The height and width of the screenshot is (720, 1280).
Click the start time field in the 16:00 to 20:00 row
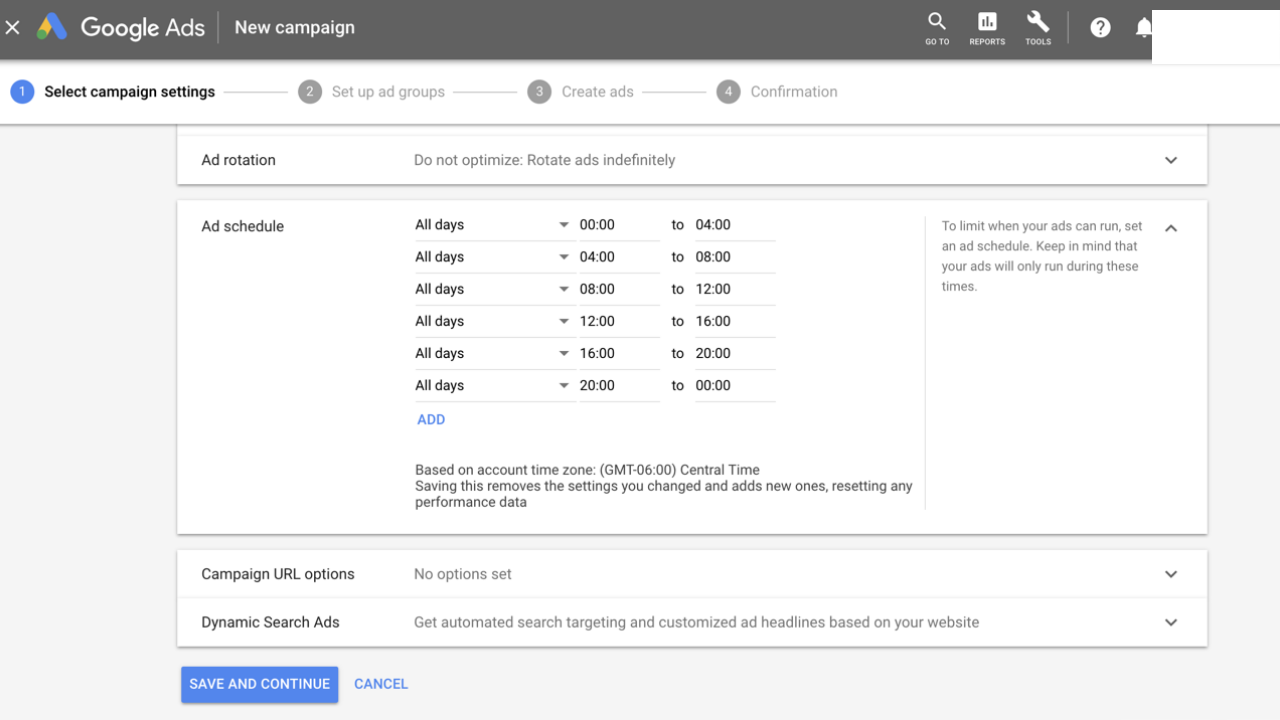[619, 353]
